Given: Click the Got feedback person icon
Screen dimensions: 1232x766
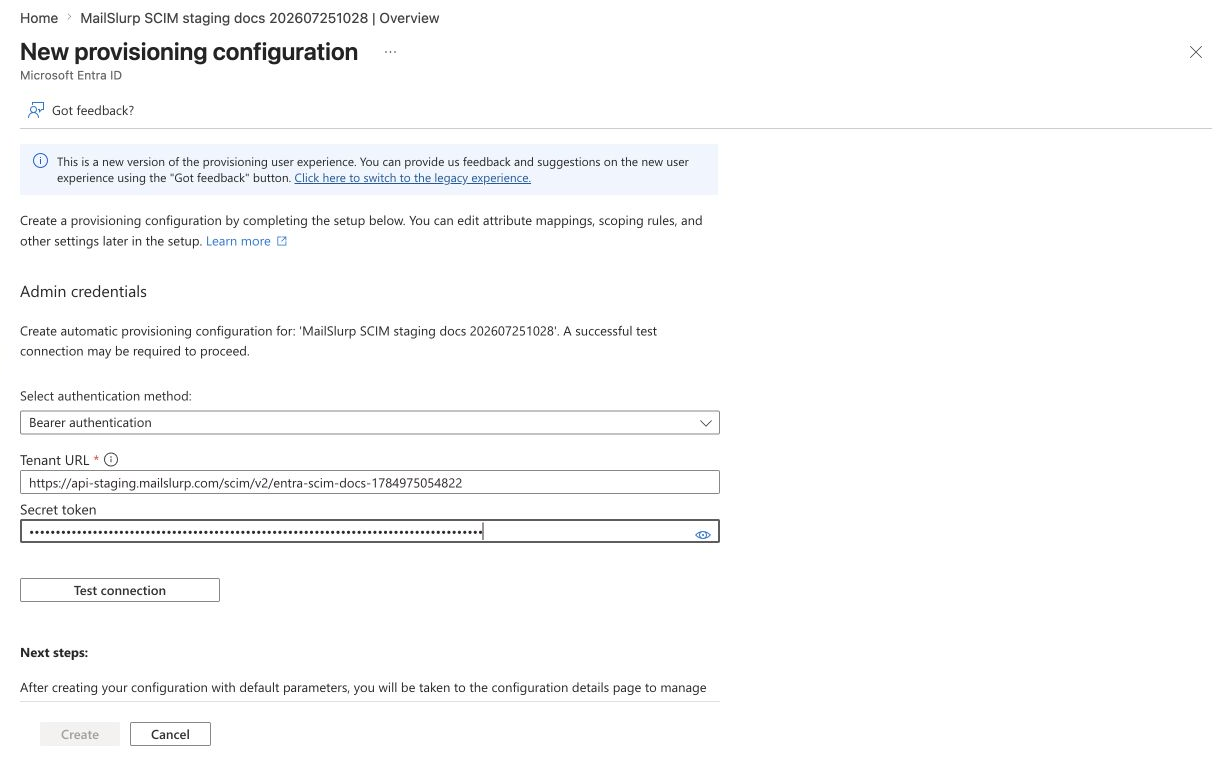Looking at the screenshot, I should tap(36, 110).
